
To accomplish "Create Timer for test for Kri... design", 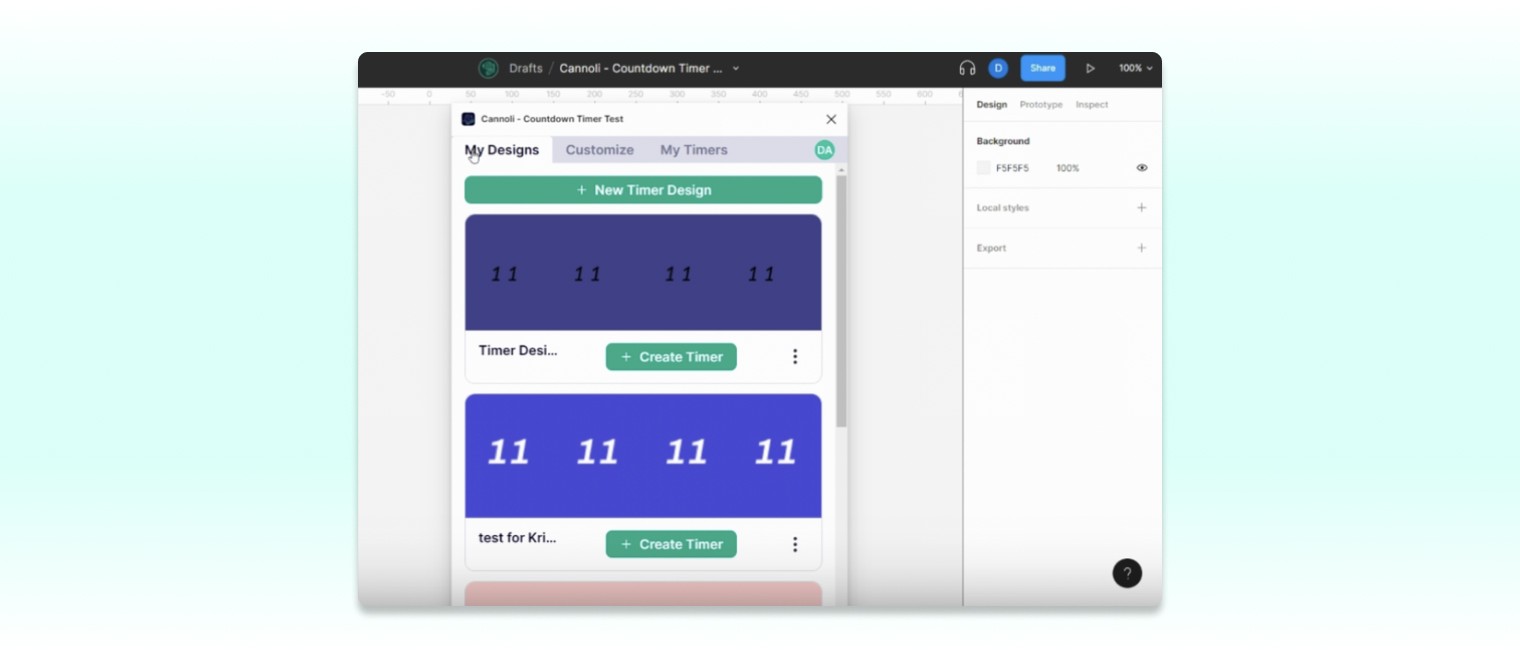I will [x=671, y=544].
